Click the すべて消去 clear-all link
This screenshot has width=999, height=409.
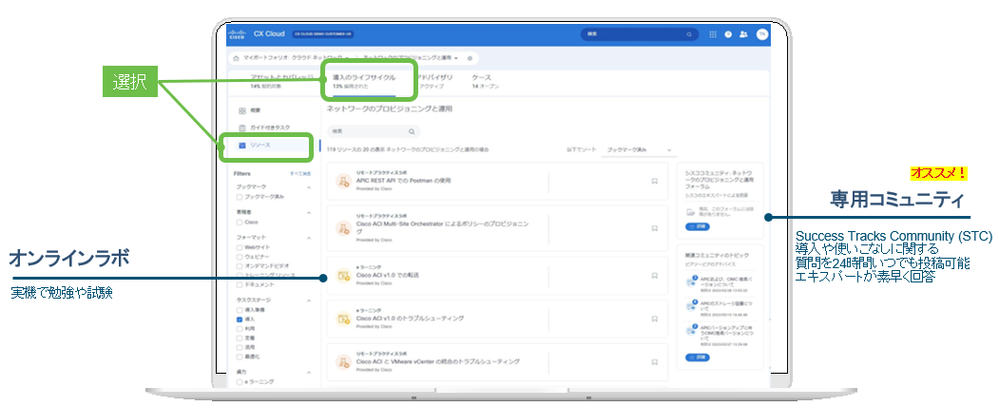[x=301, y=173]
